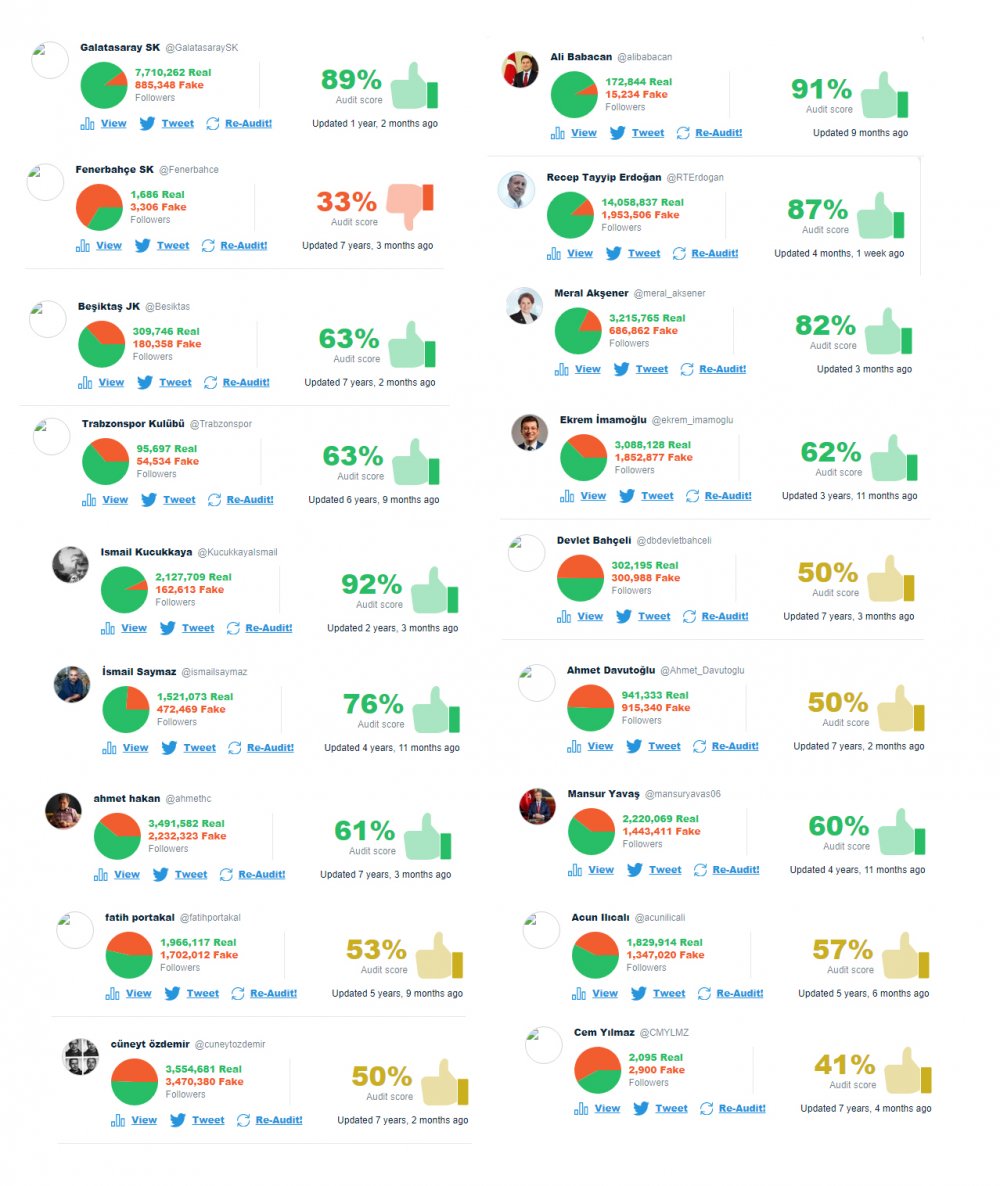Click the Tweet link for Acun Ilıcalı

click(x=669, y=993)
